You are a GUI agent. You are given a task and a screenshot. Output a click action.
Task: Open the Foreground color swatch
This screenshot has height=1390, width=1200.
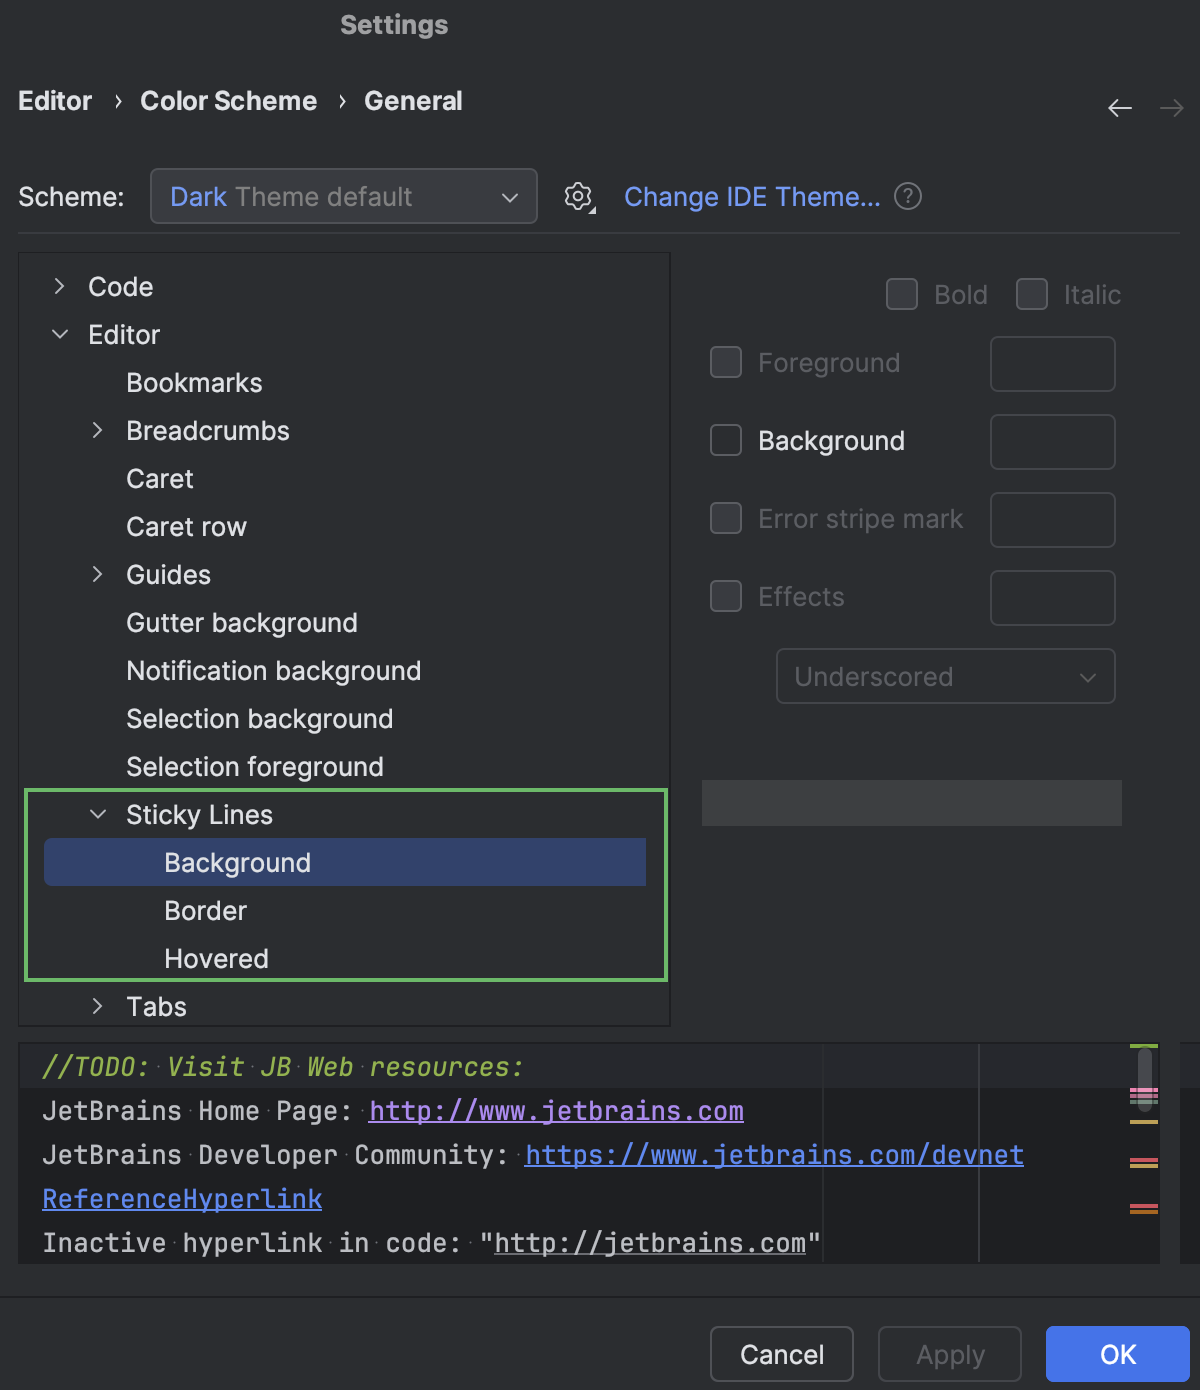point(1053,364)
